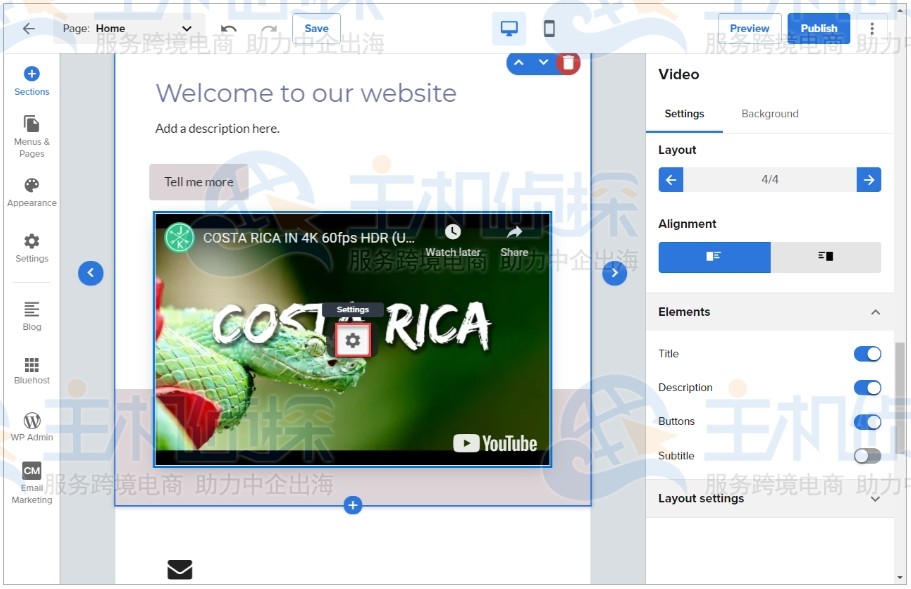
Task: Click the WP Admin sidebar icon
Action: [x=32, y=426]
